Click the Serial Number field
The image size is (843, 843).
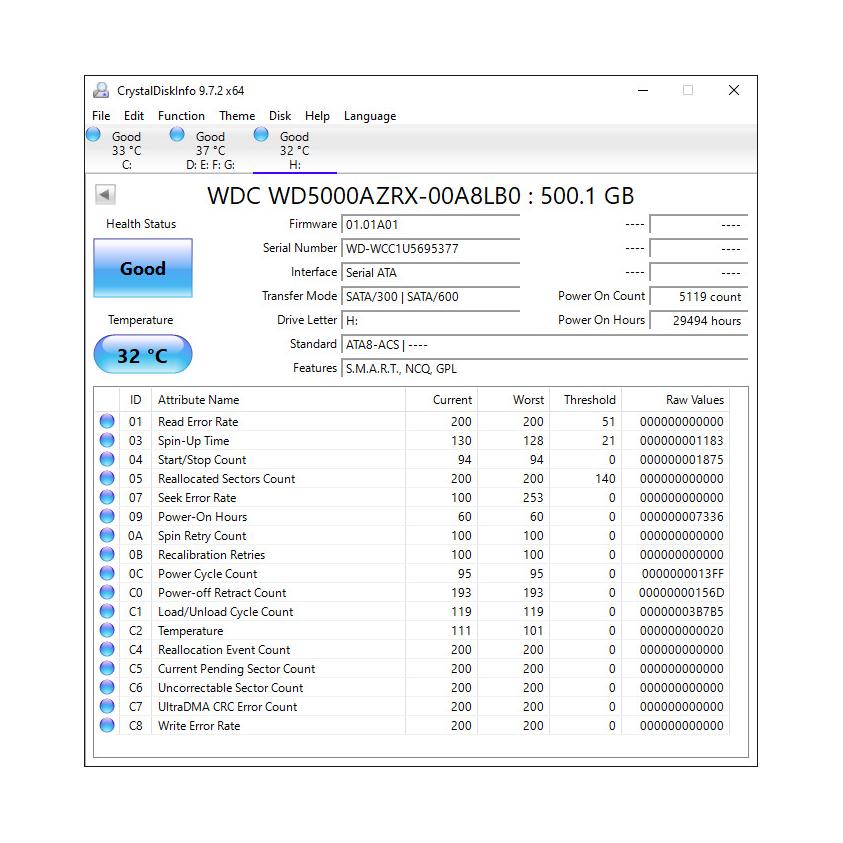click(430, 249)
